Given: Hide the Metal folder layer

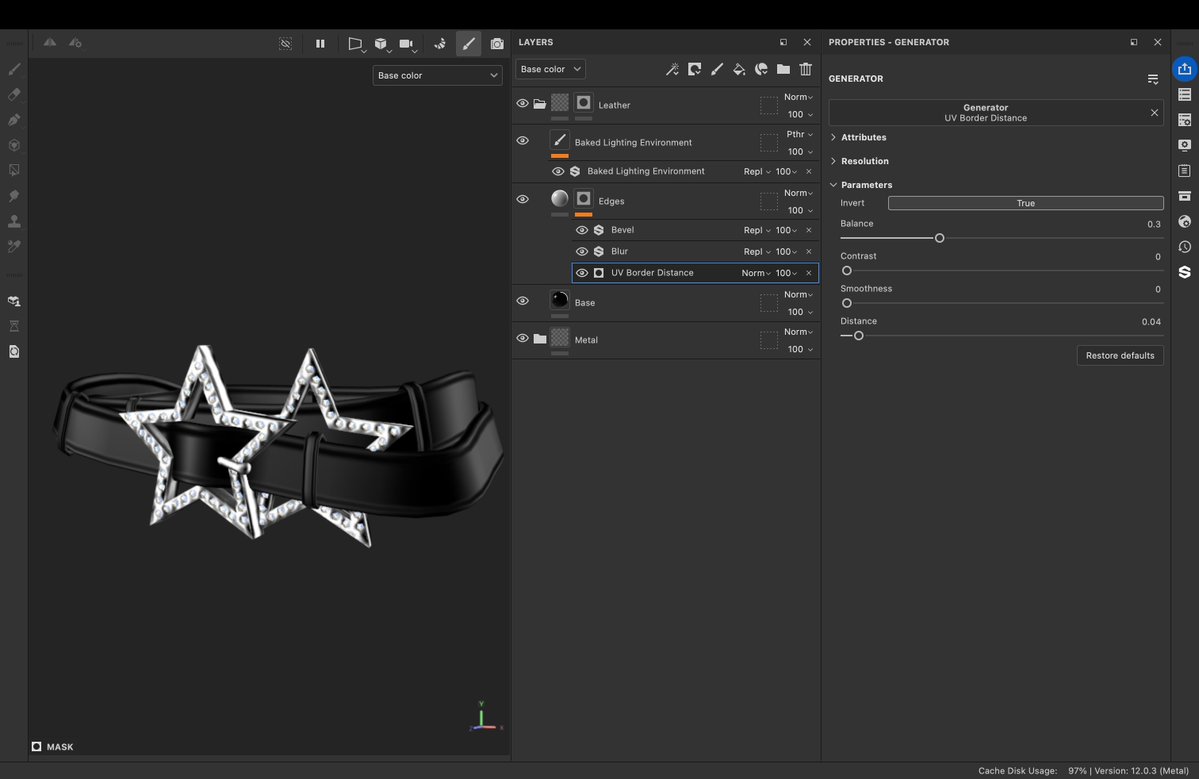Looking at the screenshot, I should click(x=522, y=339).
